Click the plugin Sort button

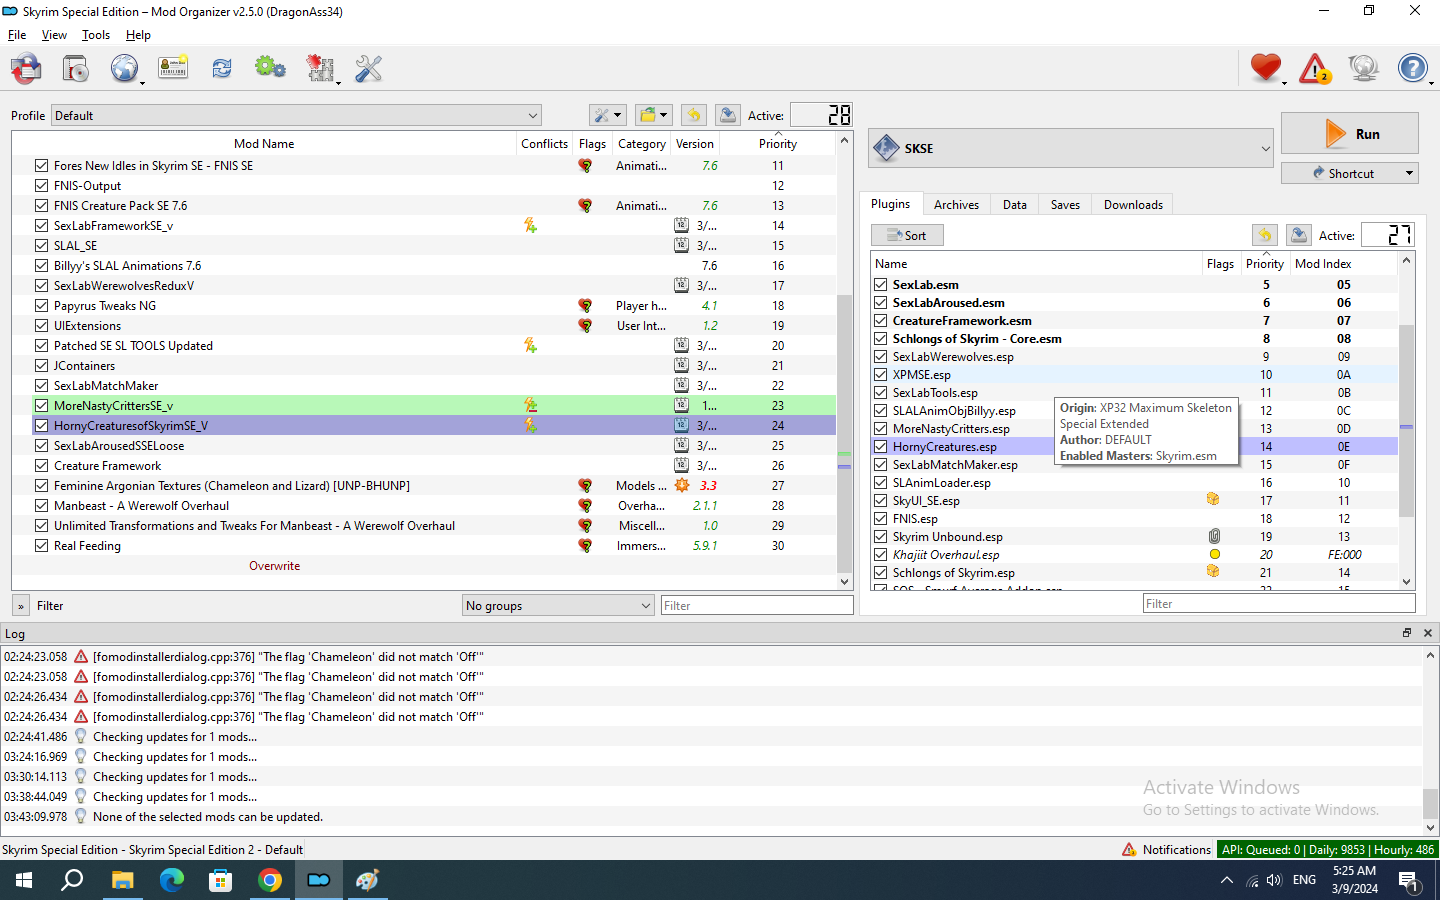(907, 236)
